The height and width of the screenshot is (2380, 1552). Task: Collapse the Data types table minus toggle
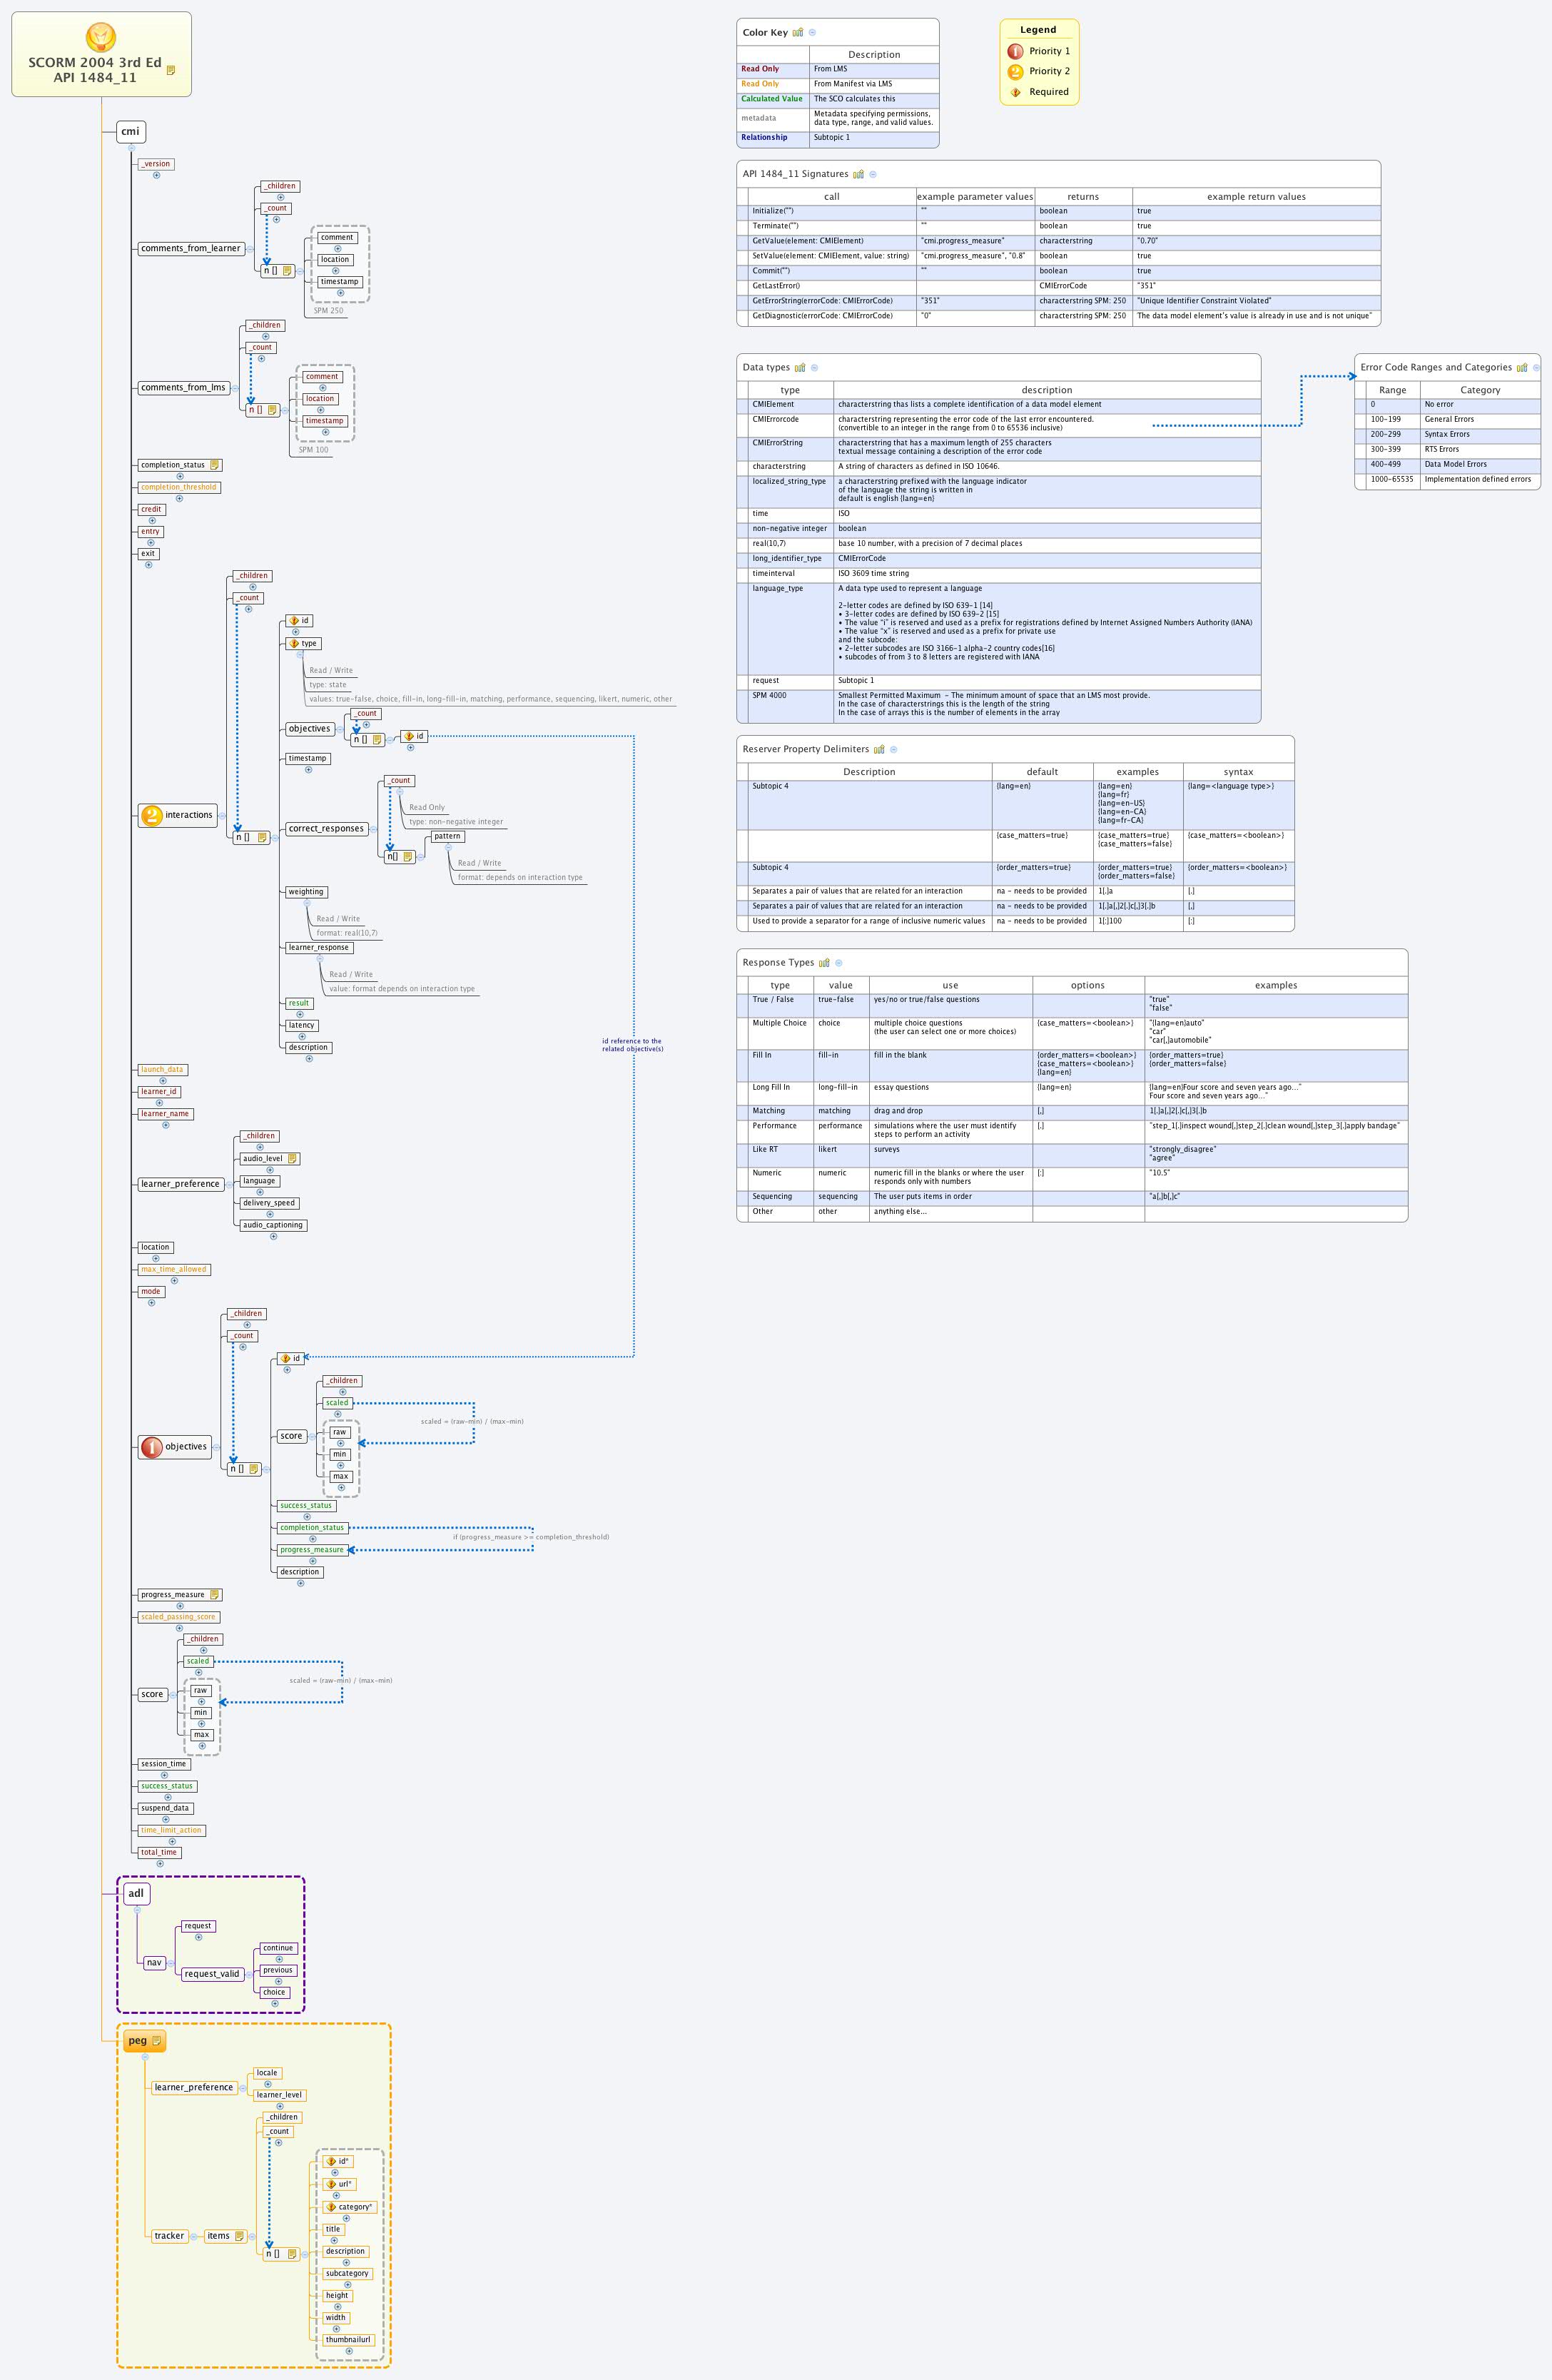coord(814,368)
